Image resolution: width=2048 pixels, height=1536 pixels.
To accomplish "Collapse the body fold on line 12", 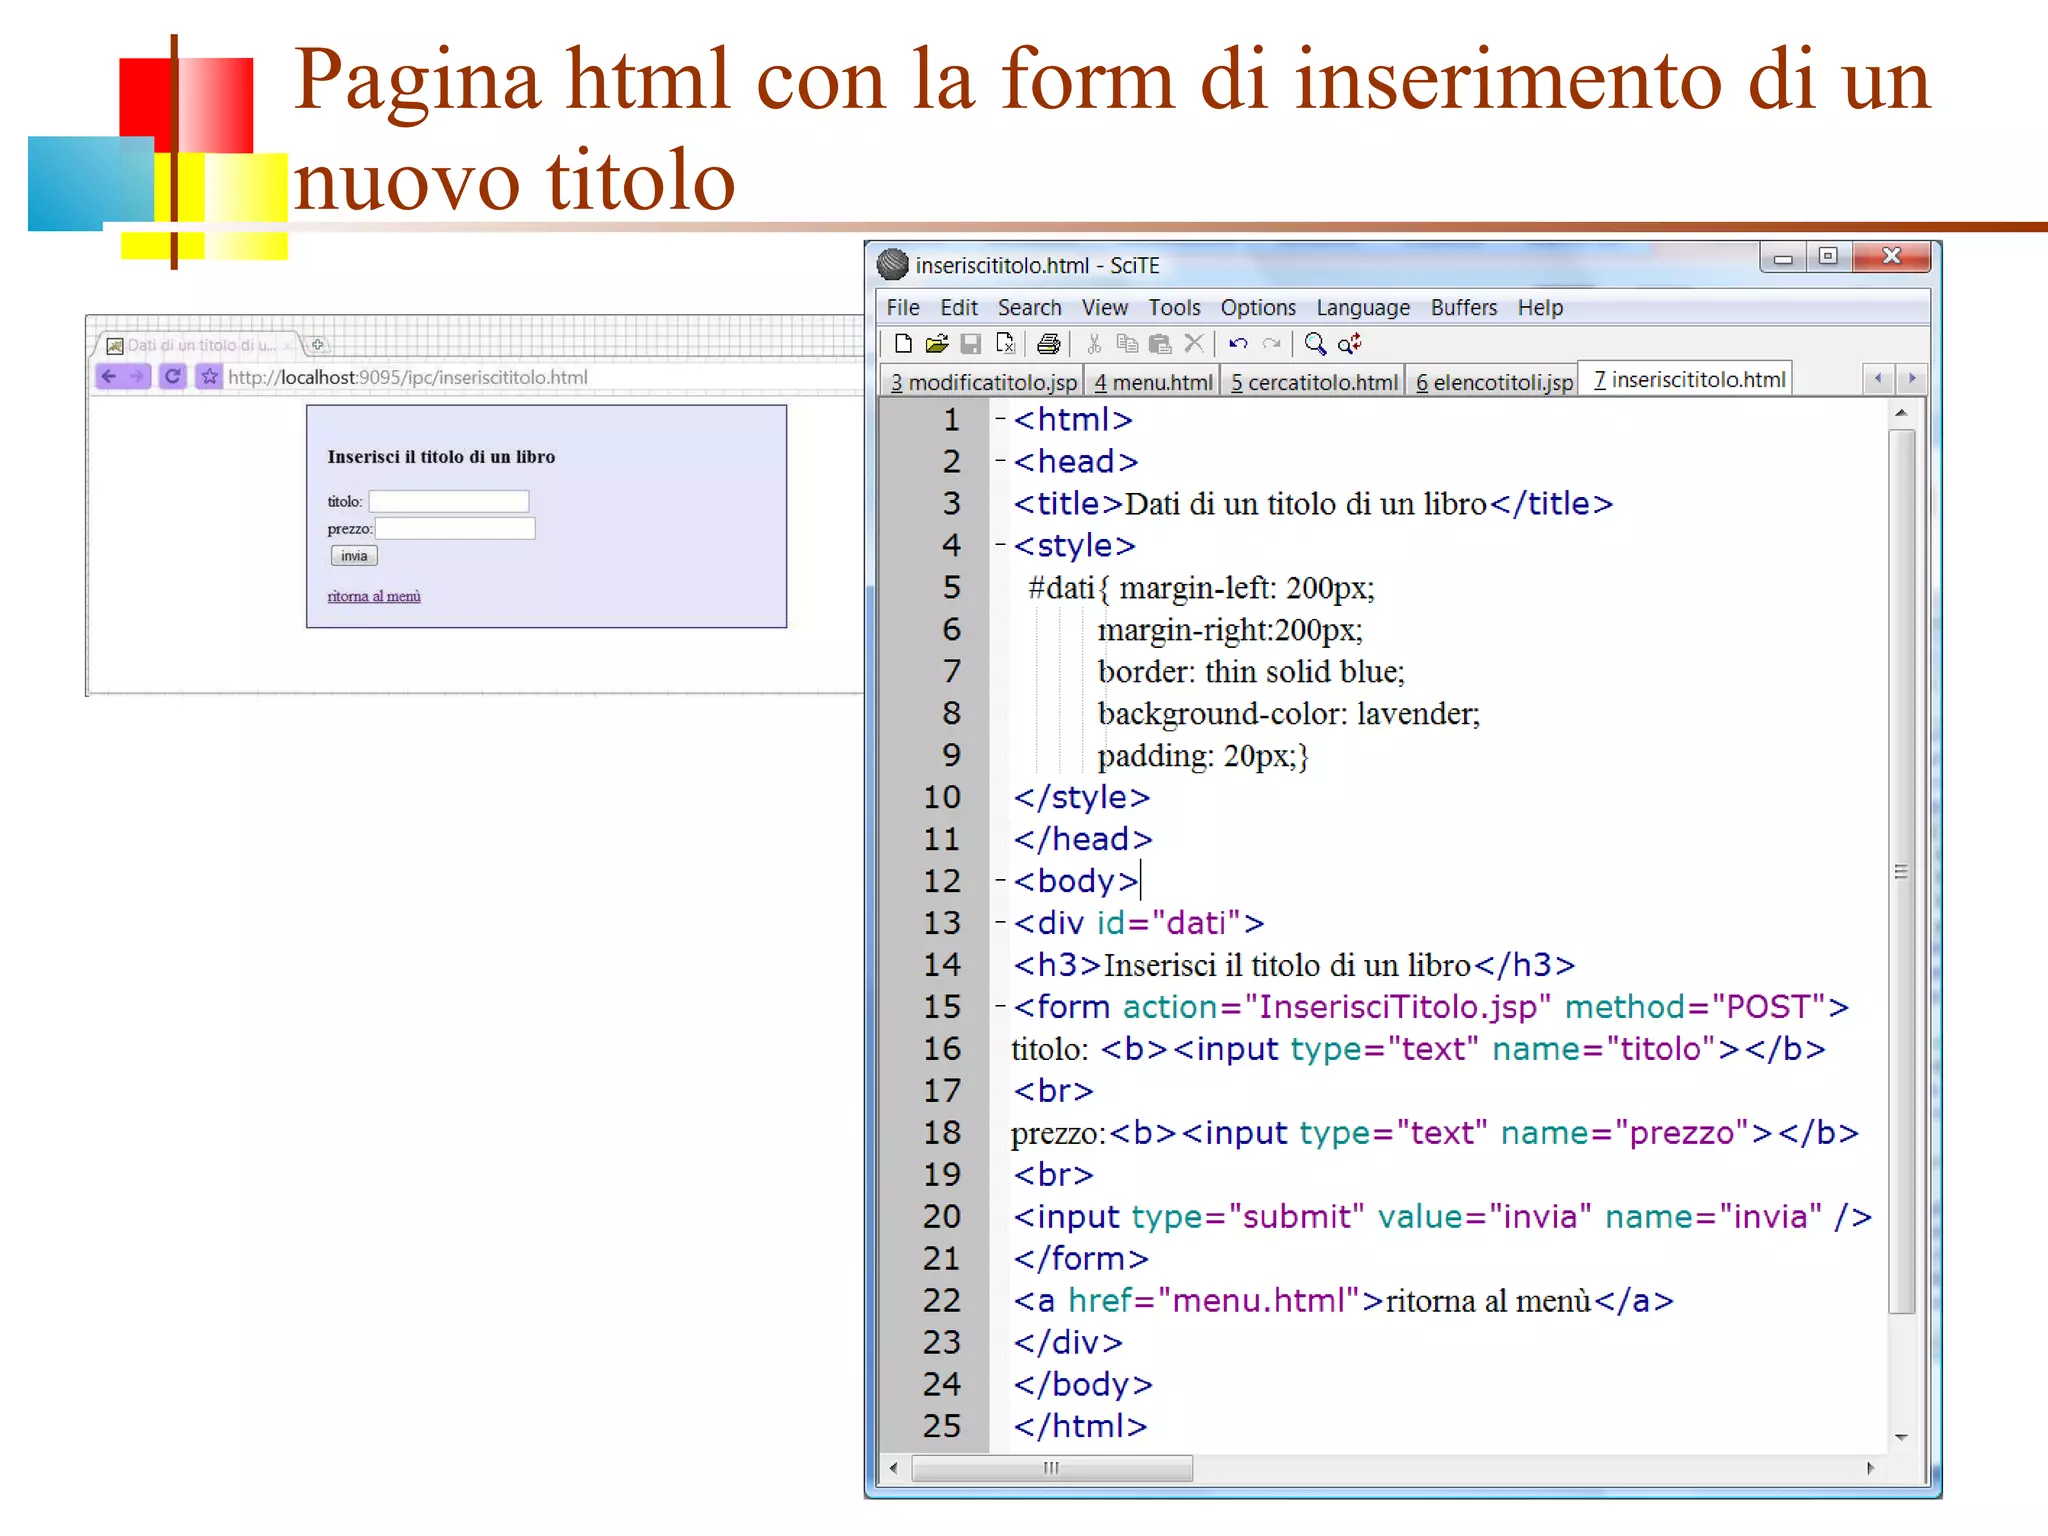I will point(1000,880).
